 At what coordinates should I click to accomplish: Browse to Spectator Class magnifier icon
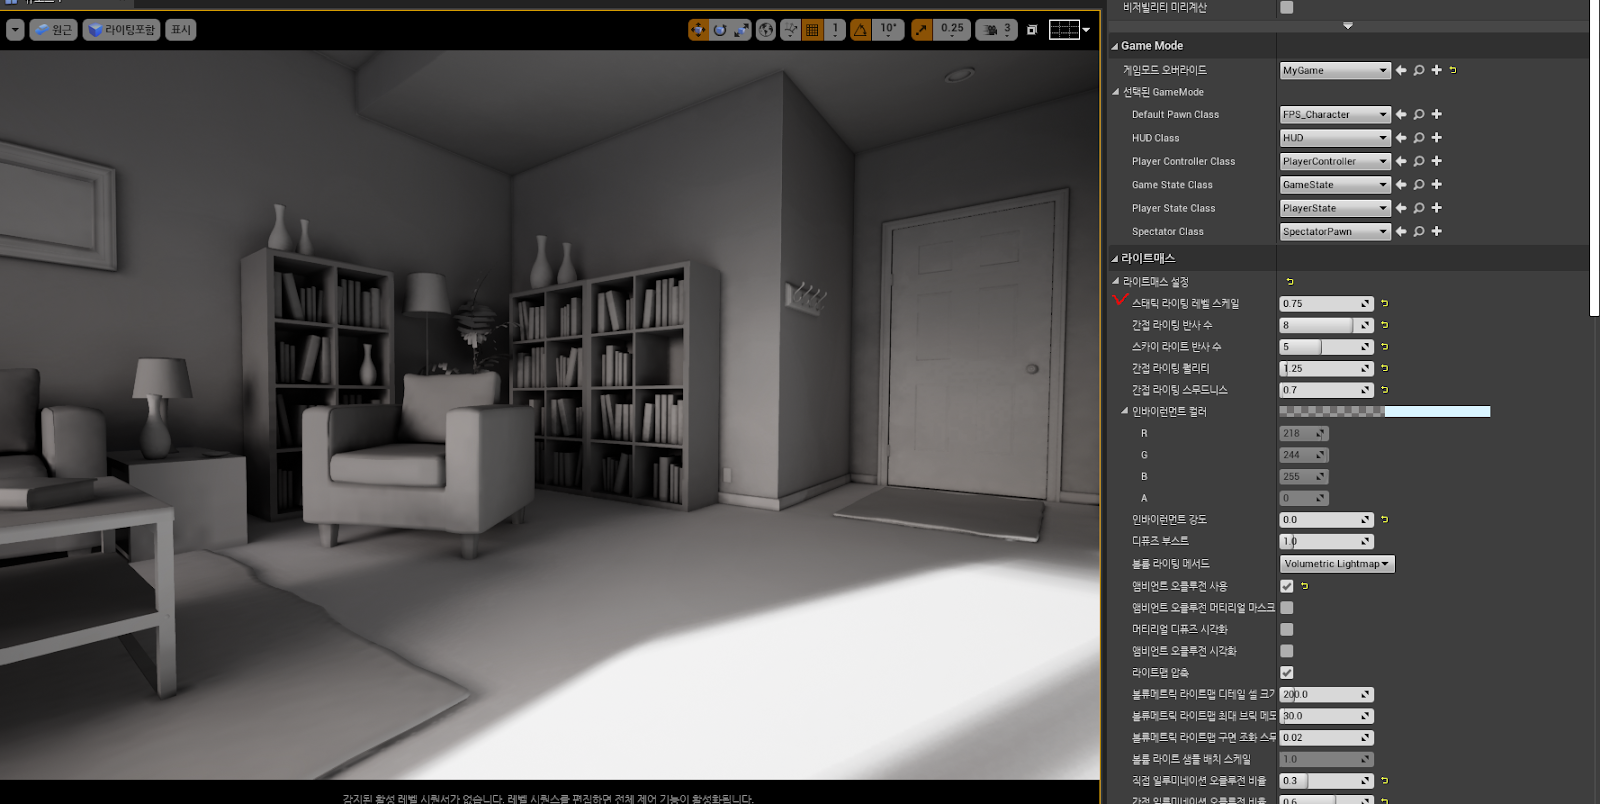[x=1419, y=231]
